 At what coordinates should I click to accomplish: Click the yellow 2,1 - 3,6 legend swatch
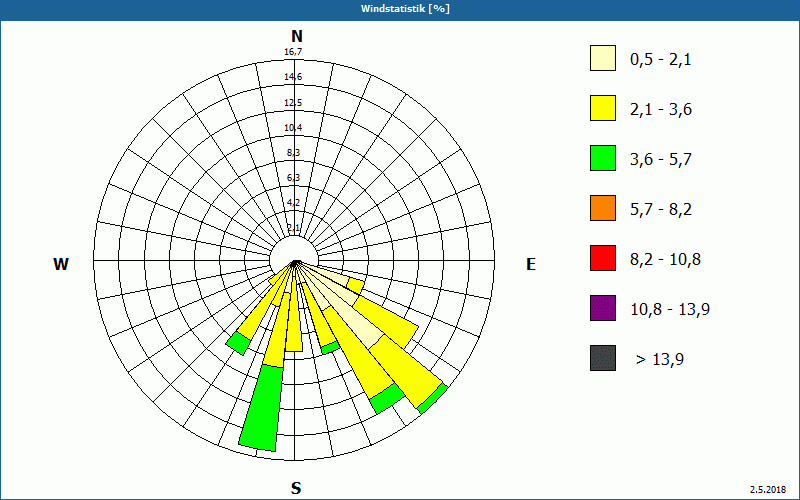click(603, 108)
